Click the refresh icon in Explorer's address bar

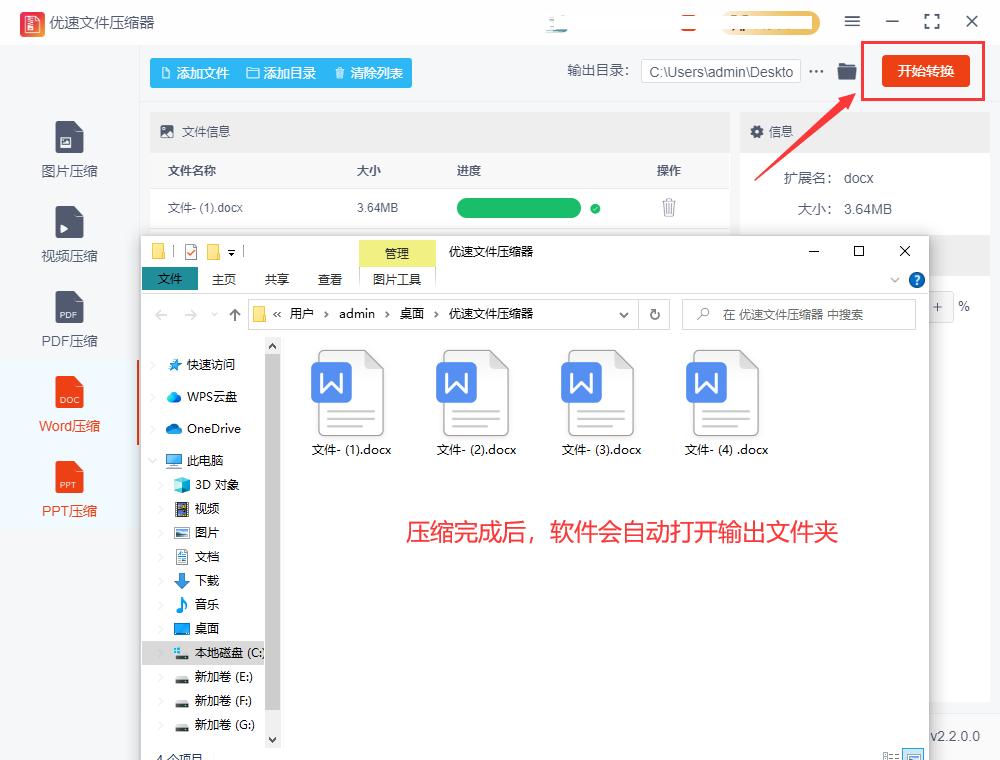(655, 314)
